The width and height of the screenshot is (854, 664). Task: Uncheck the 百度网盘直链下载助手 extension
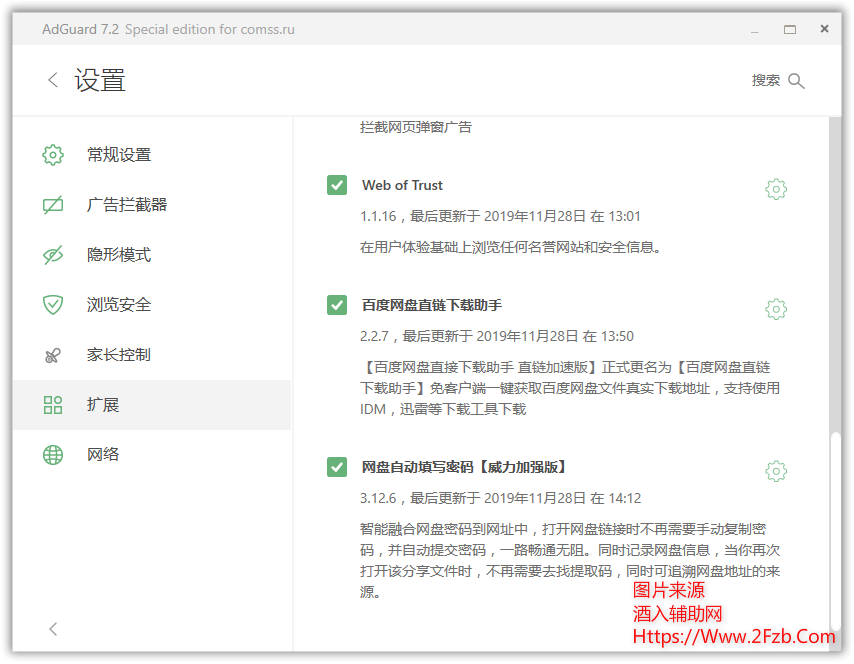point(337,305)
